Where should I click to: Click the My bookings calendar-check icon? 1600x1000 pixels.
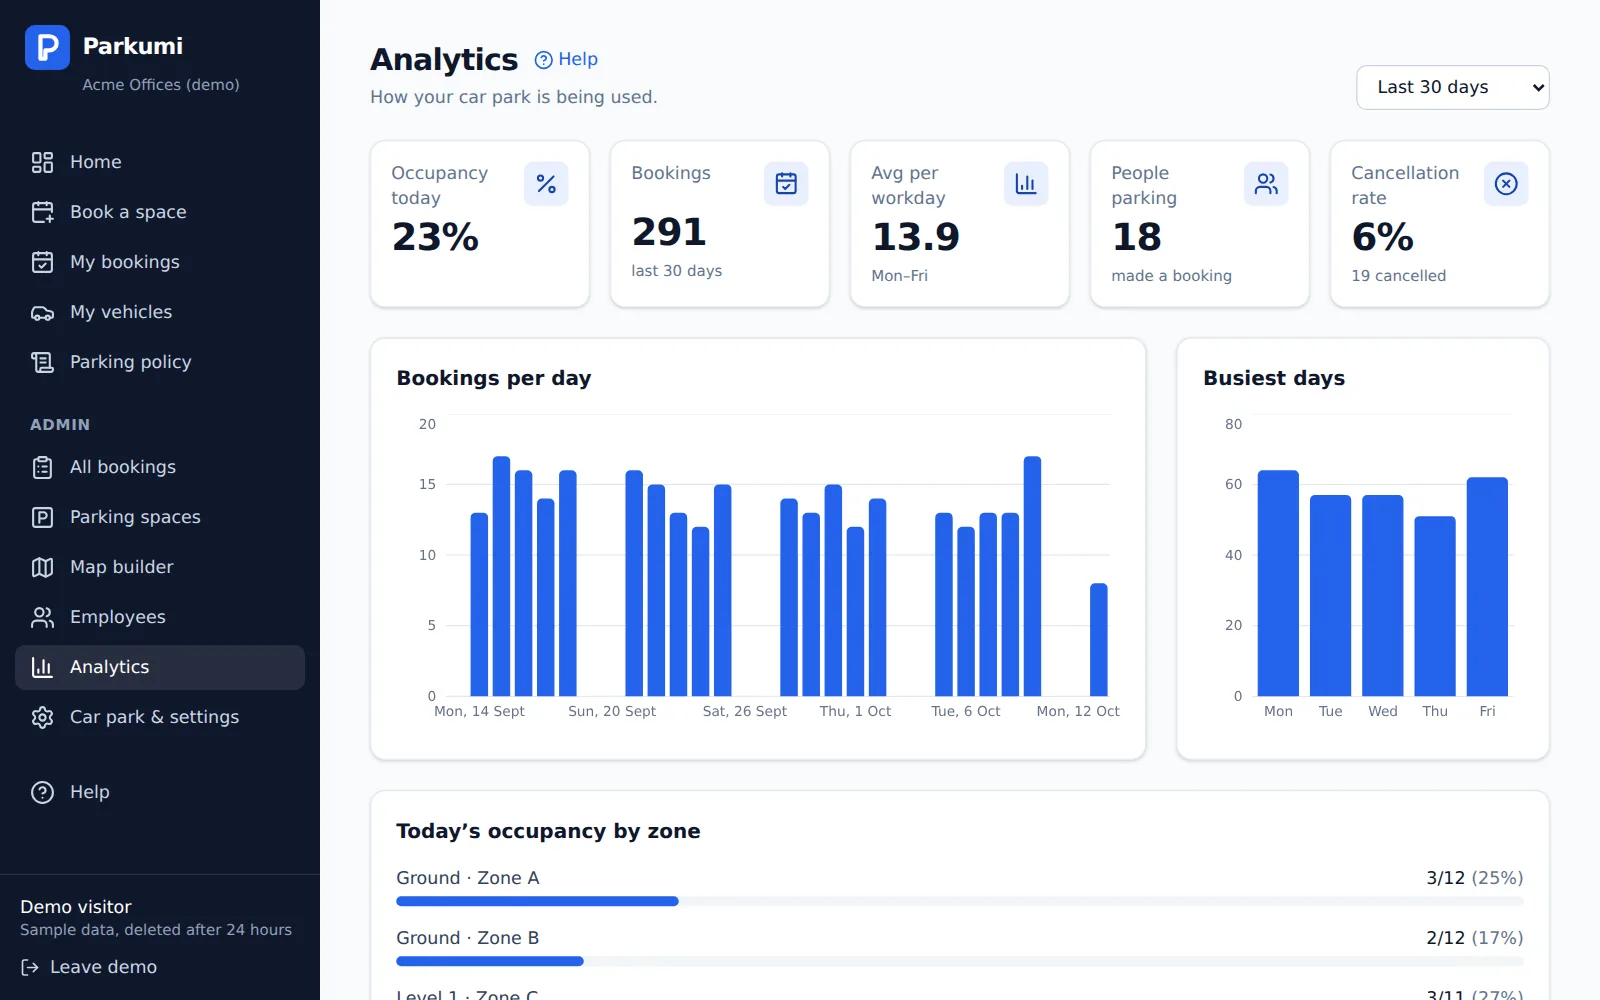tap(42, 262)
